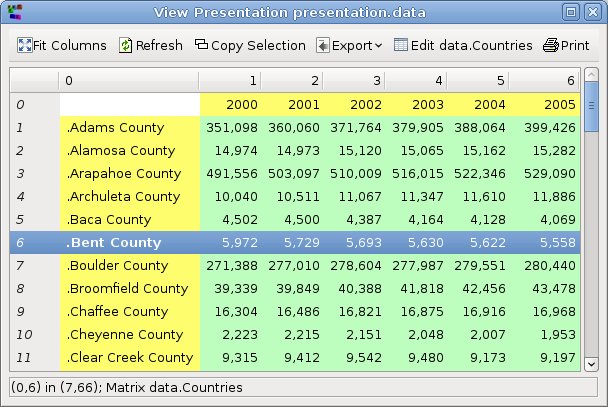Select row header 1

click(x=35, y=128)
